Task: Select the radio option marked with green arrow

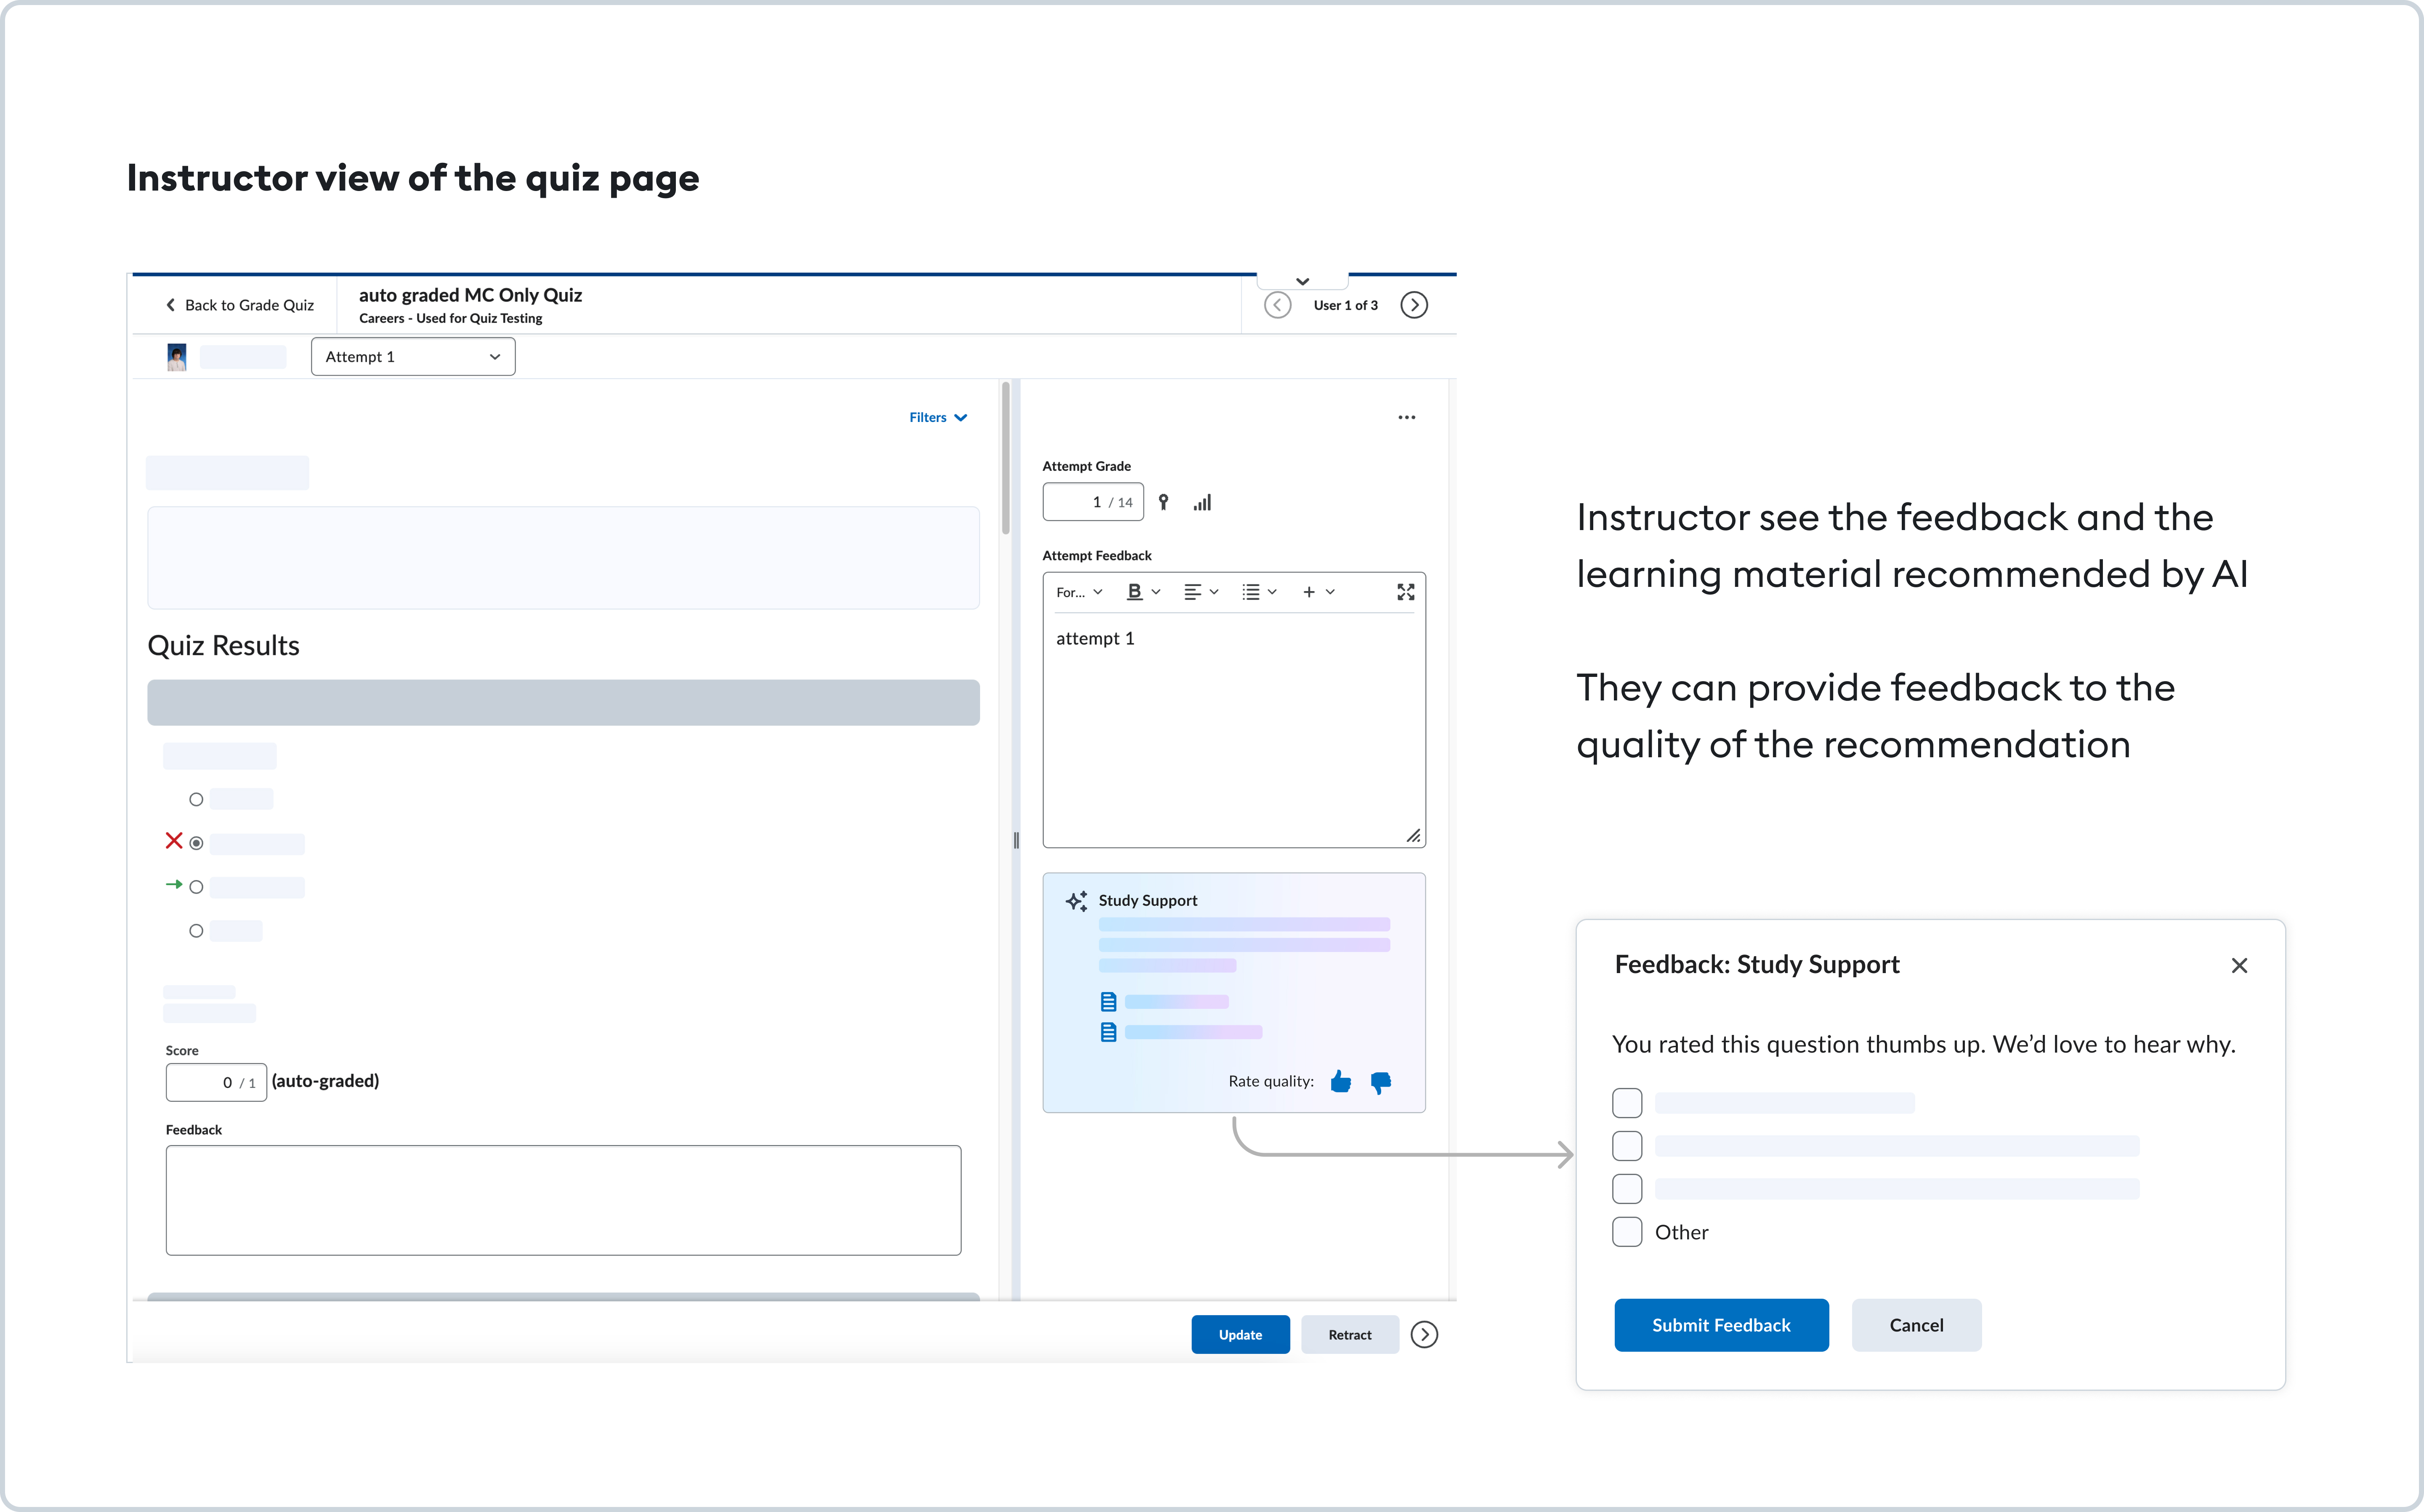Action: [196, 887]
